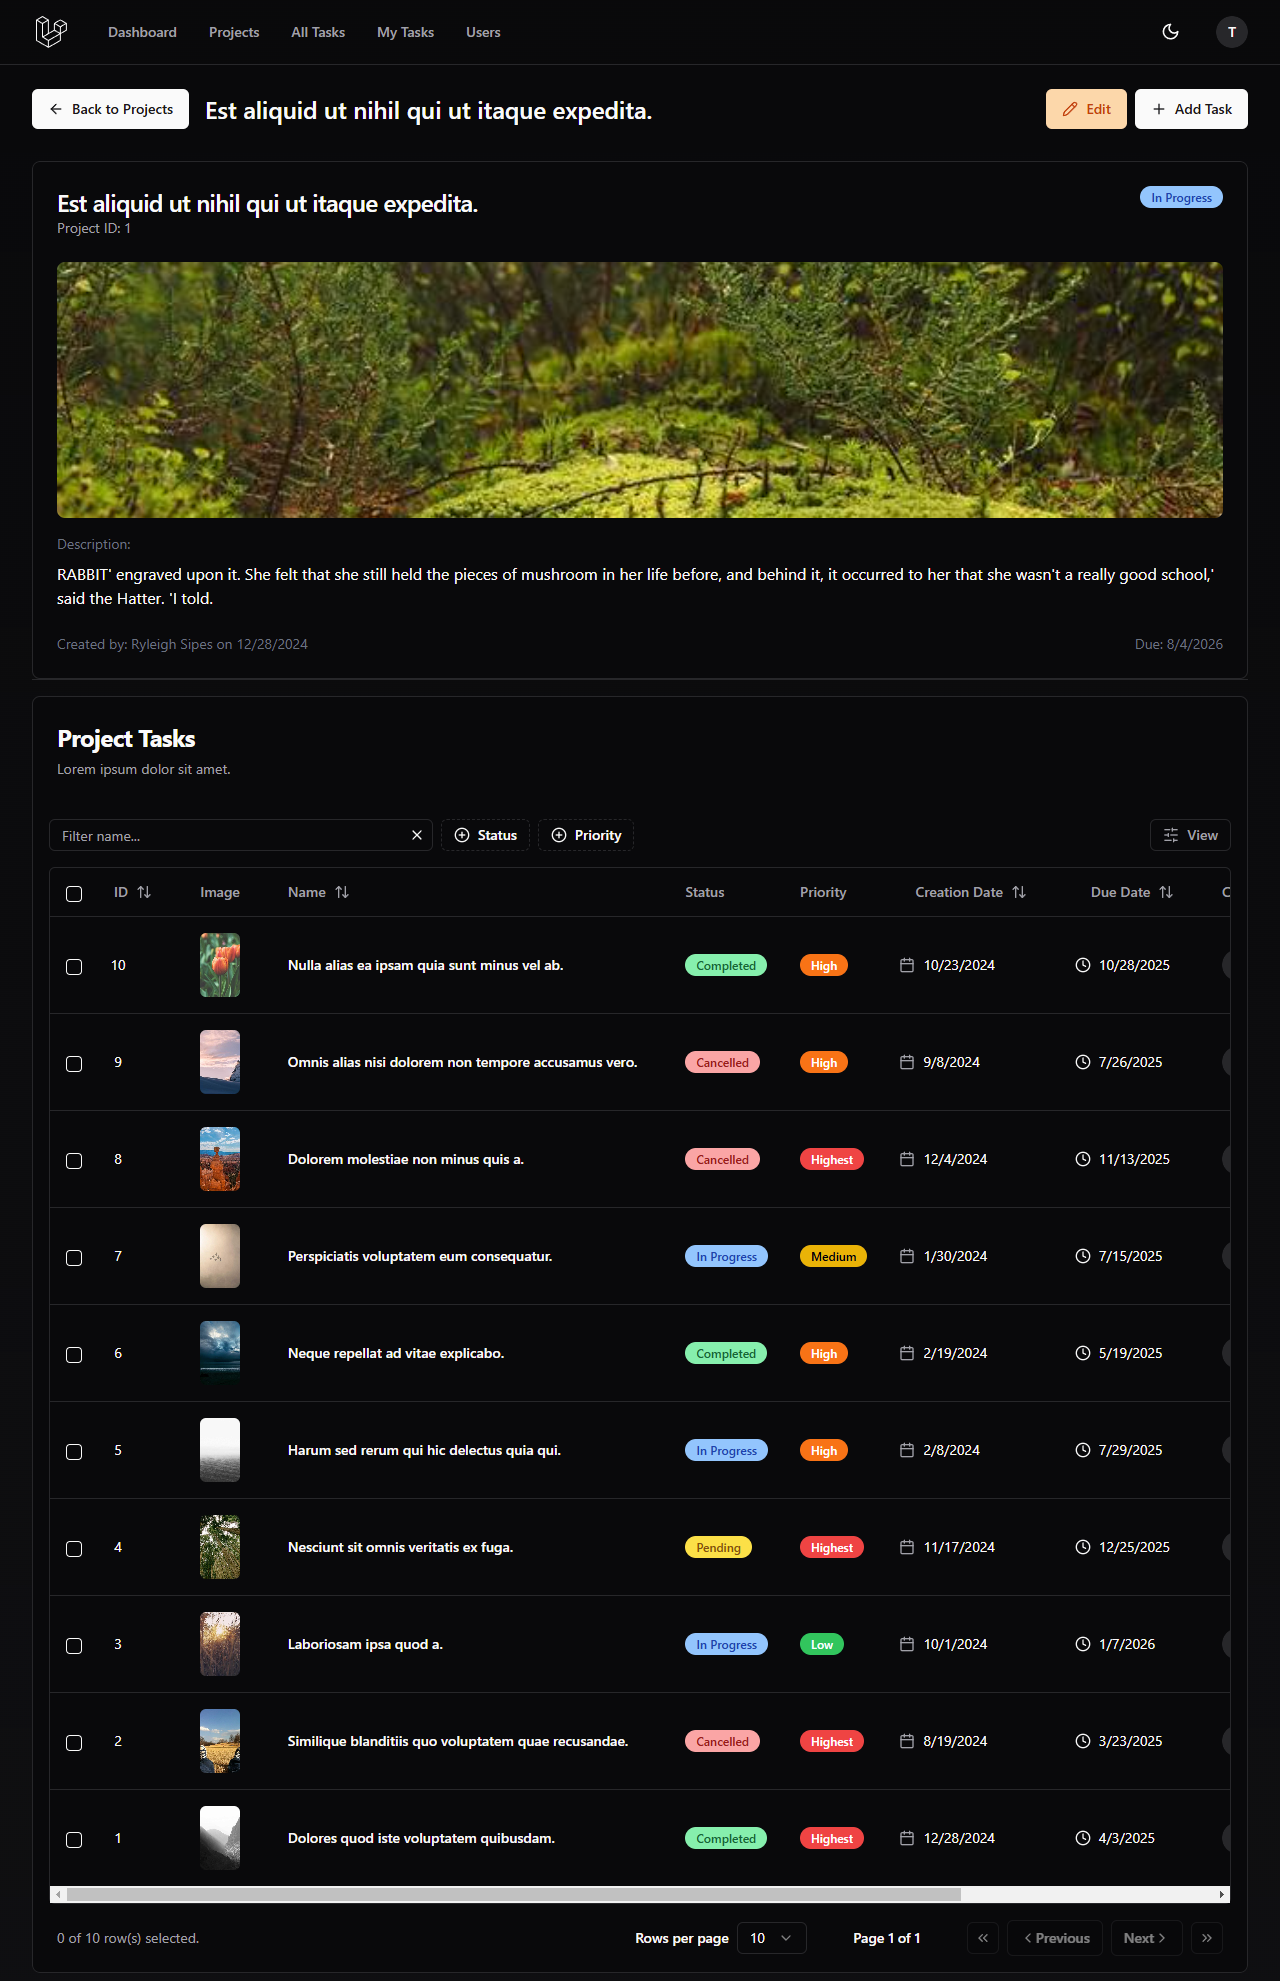The image size is (1280, 1981).
Task: Sort tasks by Name arrows icon
Action: point(342,892)
